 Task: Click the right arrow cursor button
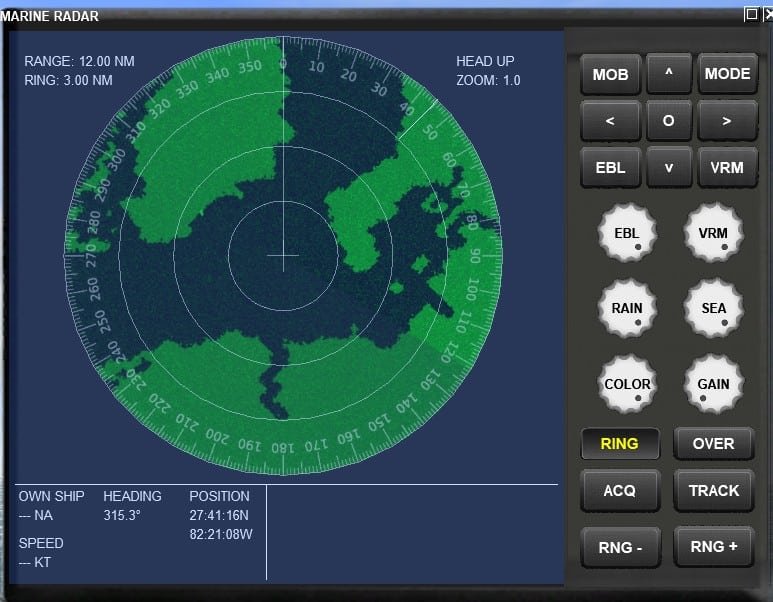[x=727, y=121]
